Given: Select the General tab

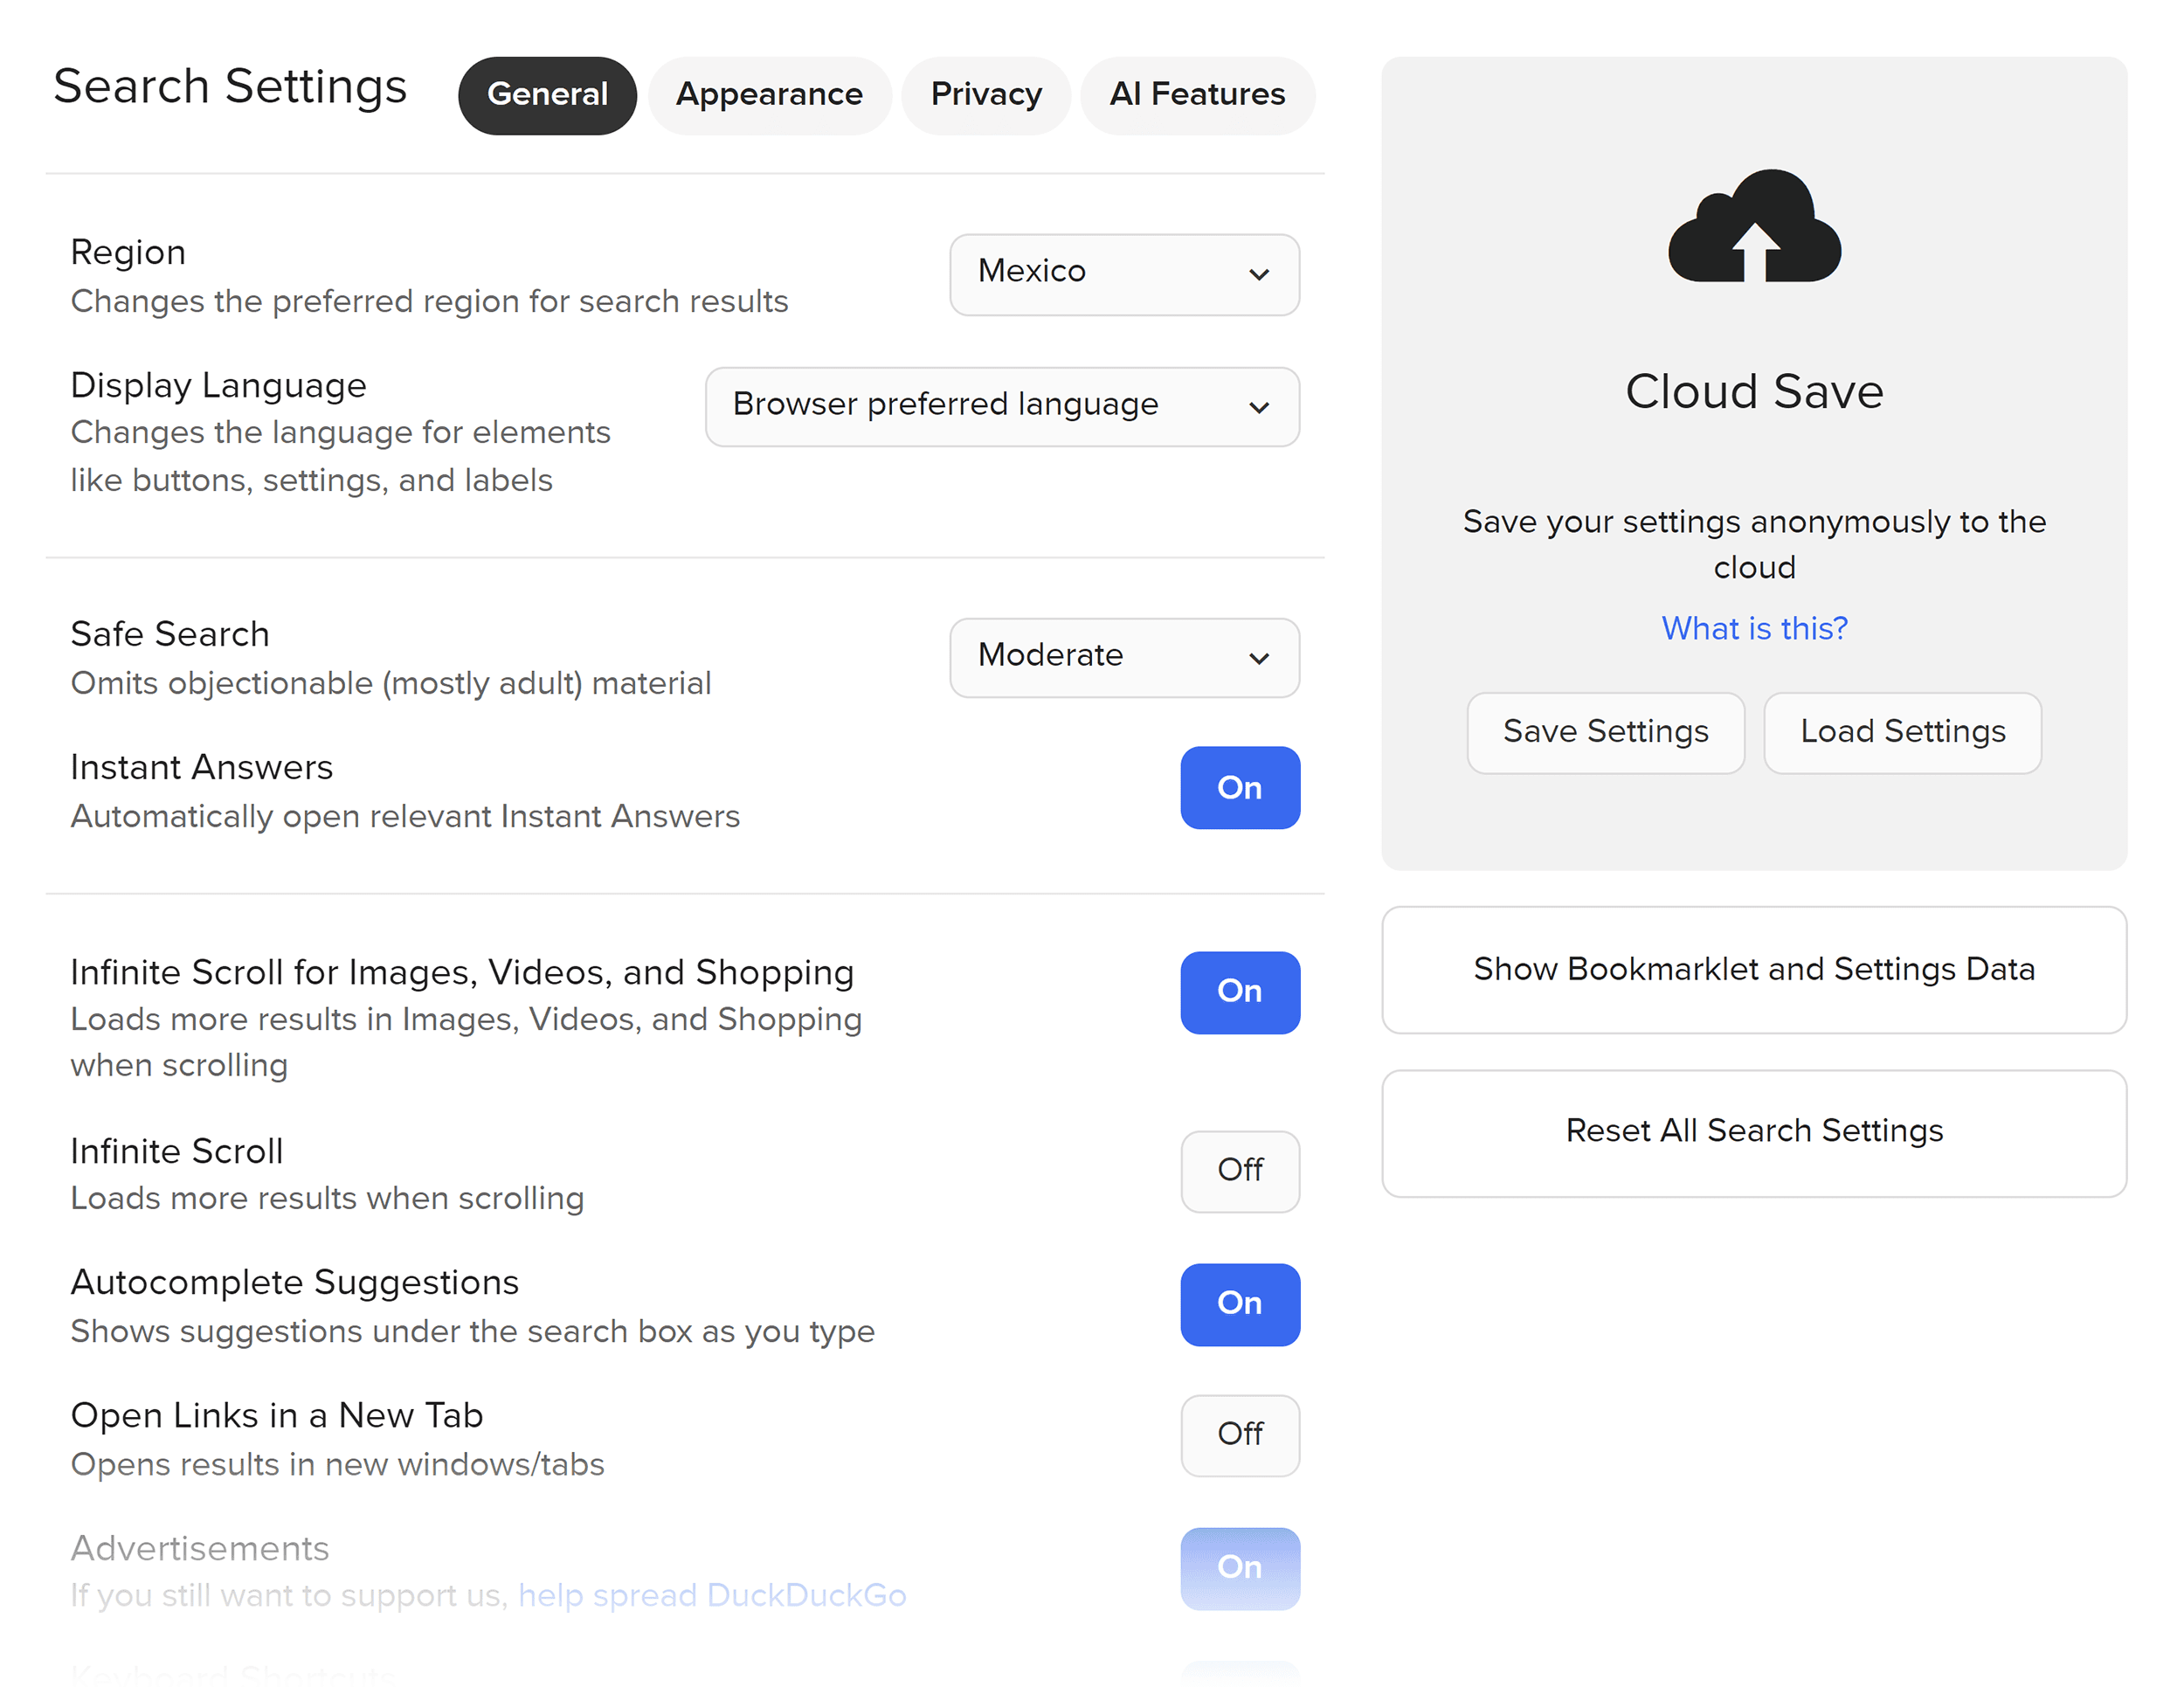Looking at the screenshot, I should pos(547,95).
